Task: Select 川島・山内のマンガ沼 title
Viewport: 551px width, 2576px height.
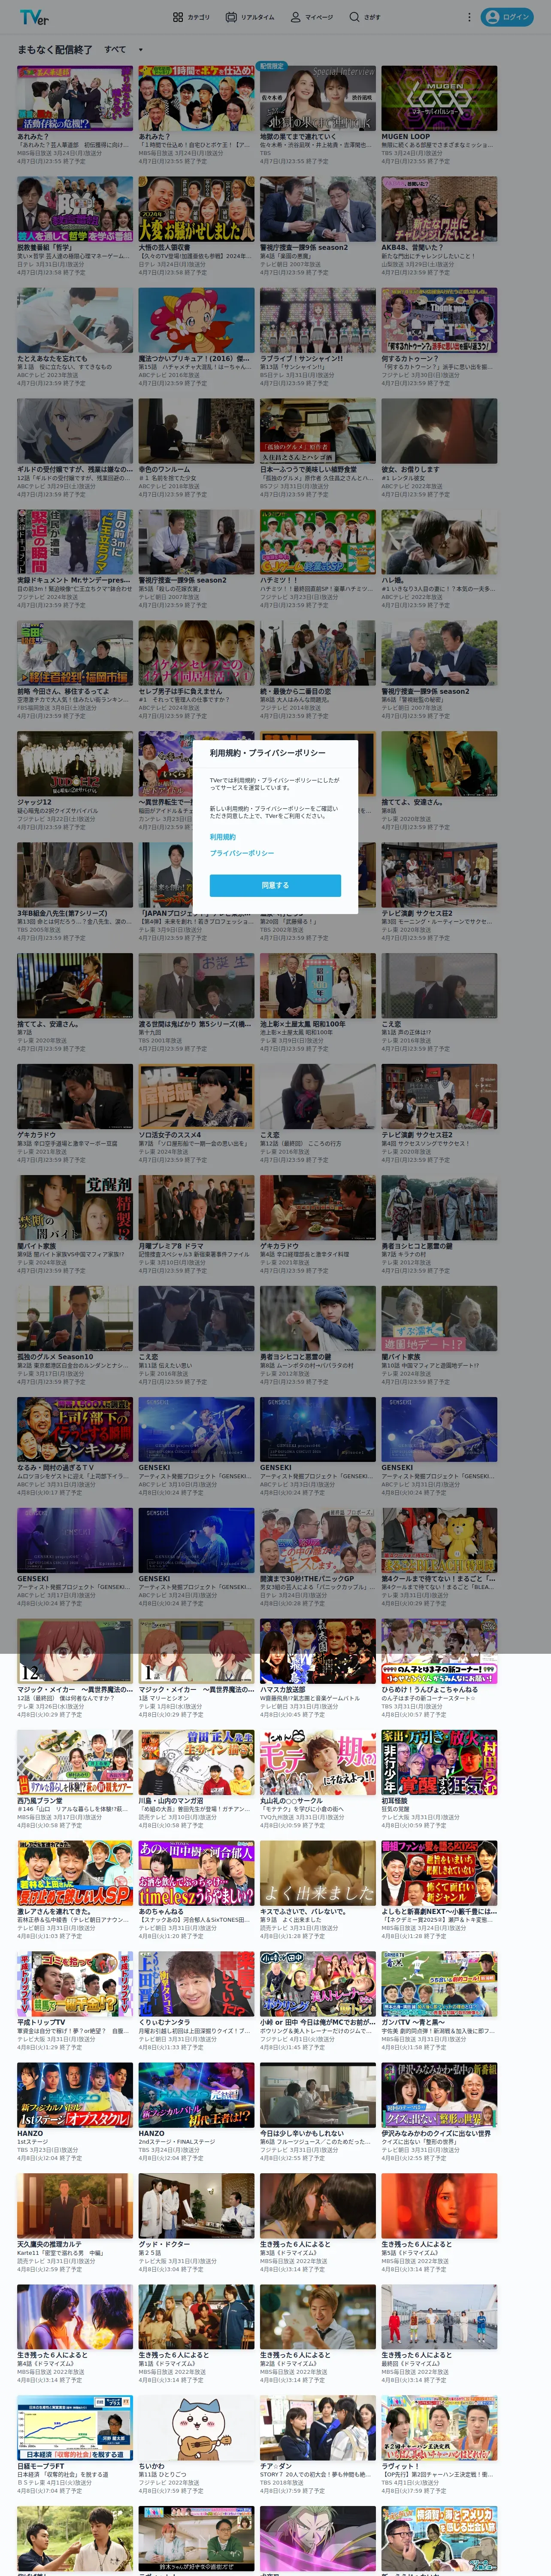Action: click(171, 1801)
